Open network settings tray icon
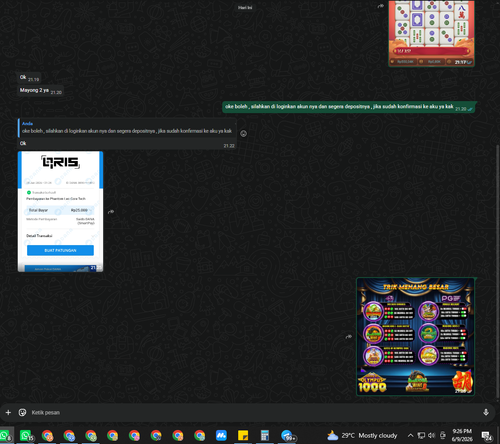 (421, 435)
